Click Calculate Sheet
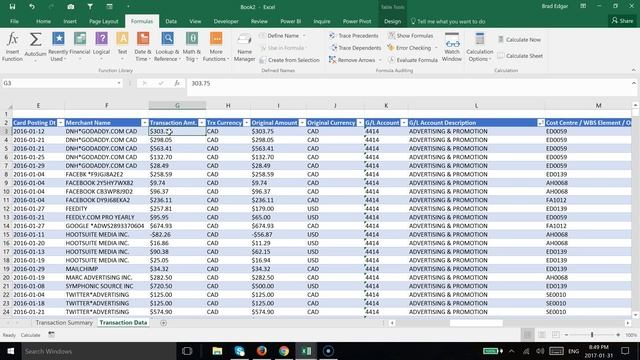 [x=520, y=56]
